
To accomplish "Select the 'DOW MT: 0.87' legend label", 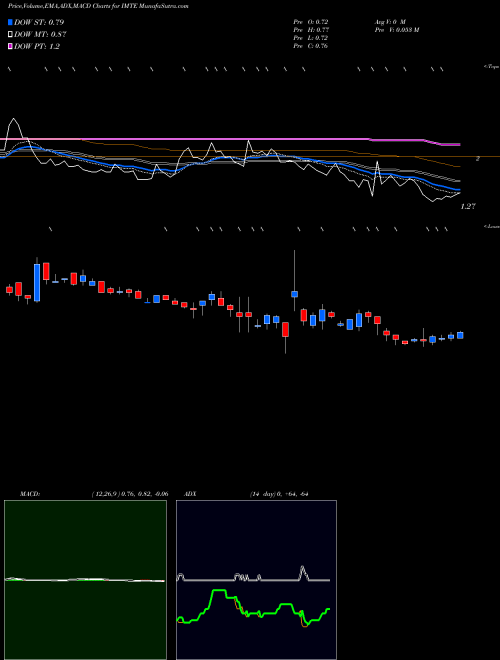I will coord(40,35).
